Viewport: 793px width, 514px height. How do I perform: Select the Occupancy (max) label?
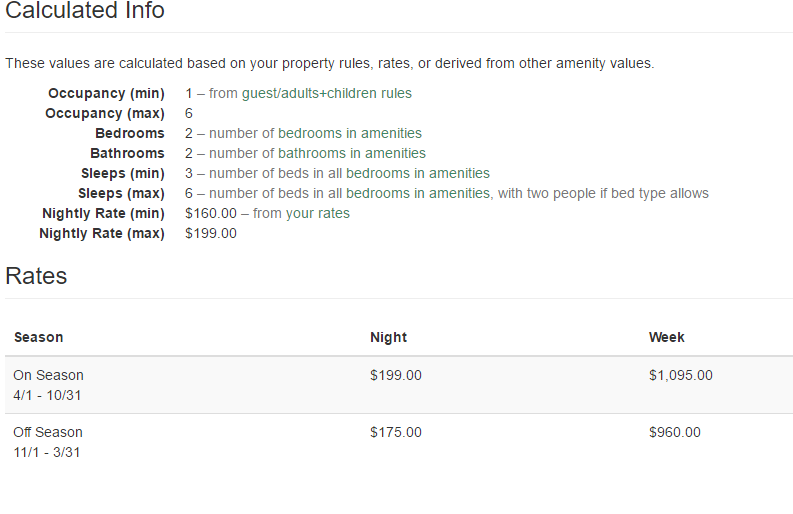(105, 113)
